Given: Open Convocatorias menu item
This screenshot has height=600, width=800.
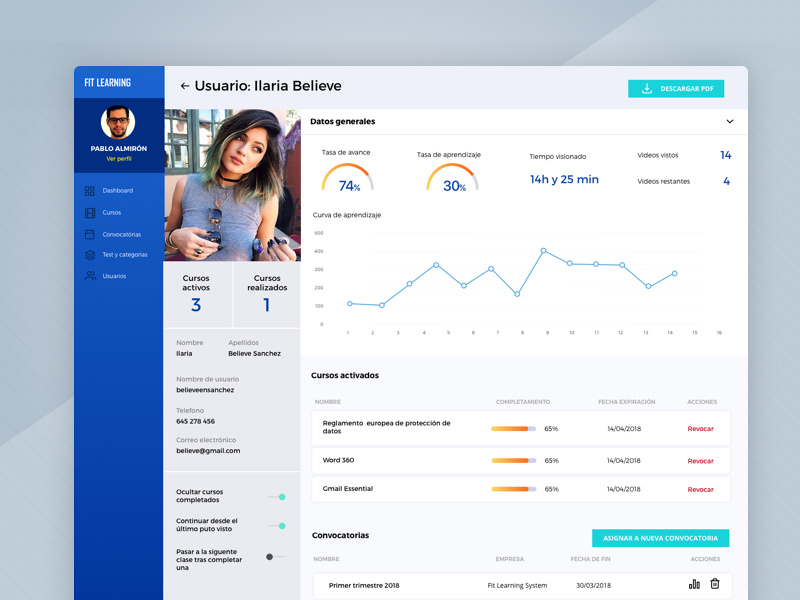Looking at the screenshot, I should click(121, 234).
